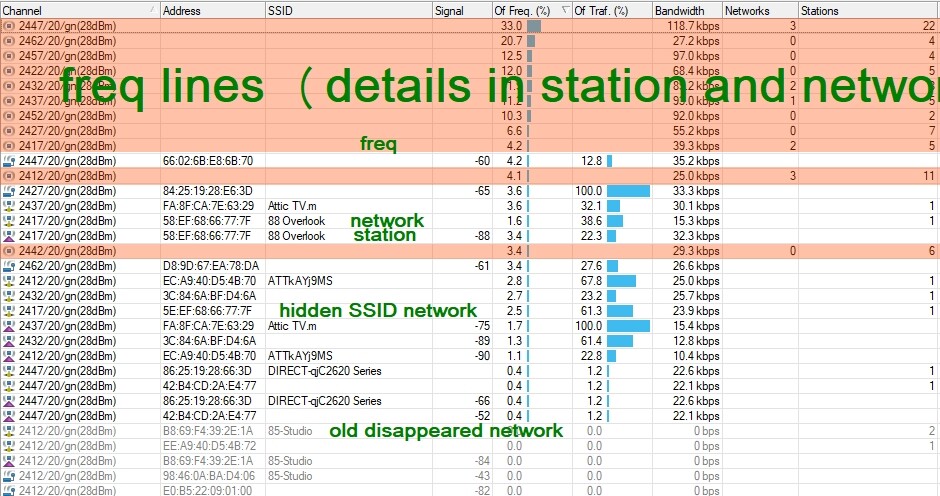Click the full traffic bar on the 84:25:19:28:E6:3D row
Screen dimensions: 940x496
coord(628,191)
